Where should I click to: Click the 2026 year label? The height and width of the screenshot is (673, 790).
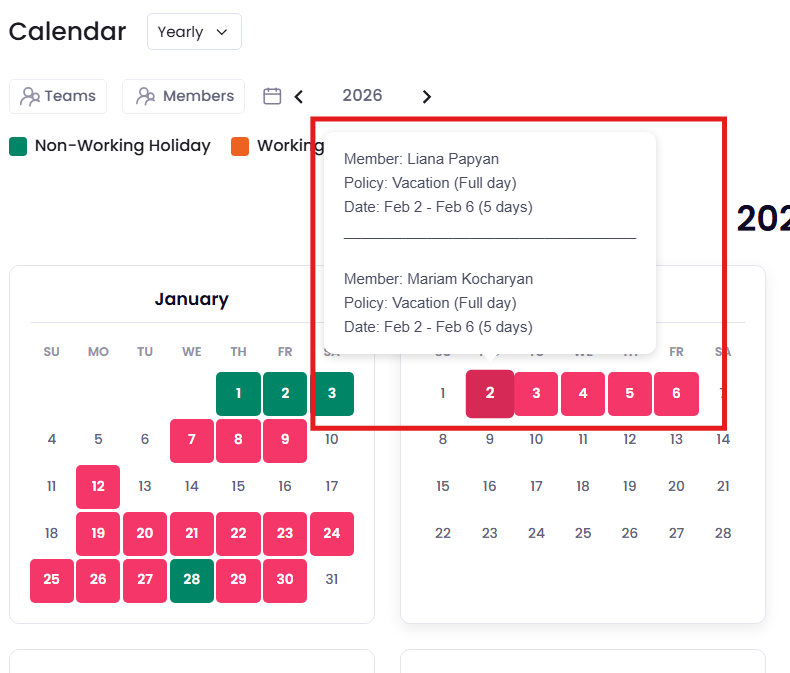[362, 96]
